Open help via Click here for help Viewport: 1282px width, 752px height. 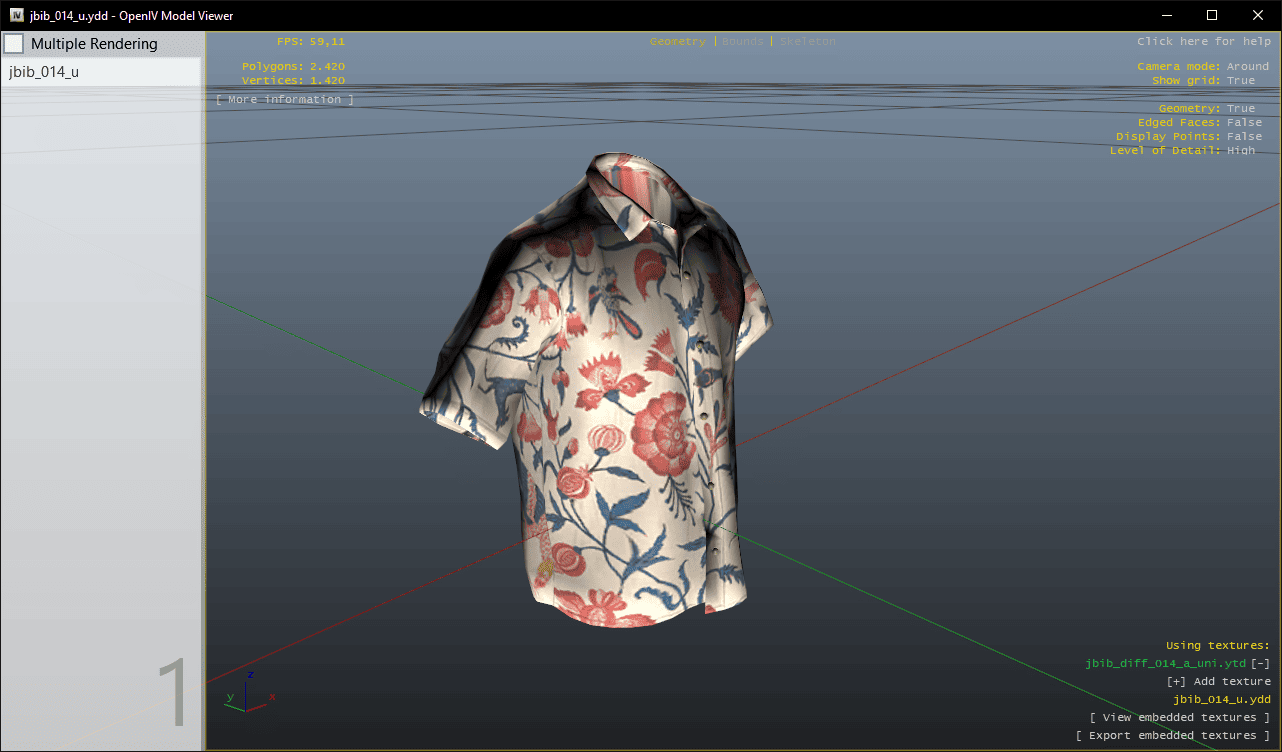(x=1203, y=41)
